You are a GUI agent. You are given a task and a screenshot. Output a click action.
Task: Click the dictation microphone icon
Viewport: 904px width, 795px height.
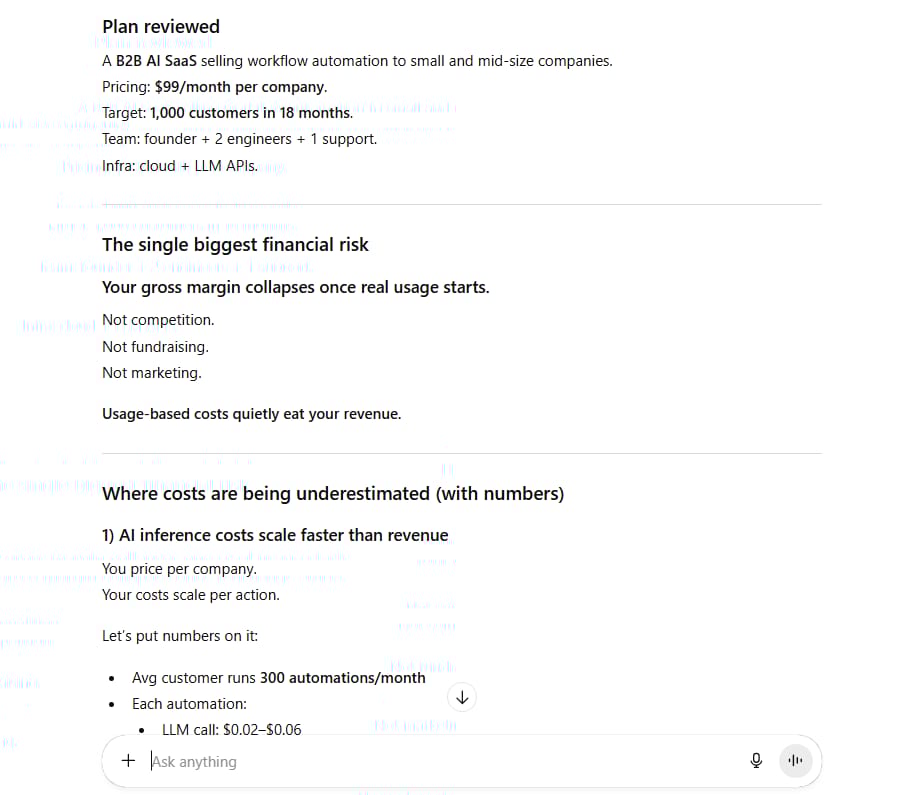coord(756,760)
